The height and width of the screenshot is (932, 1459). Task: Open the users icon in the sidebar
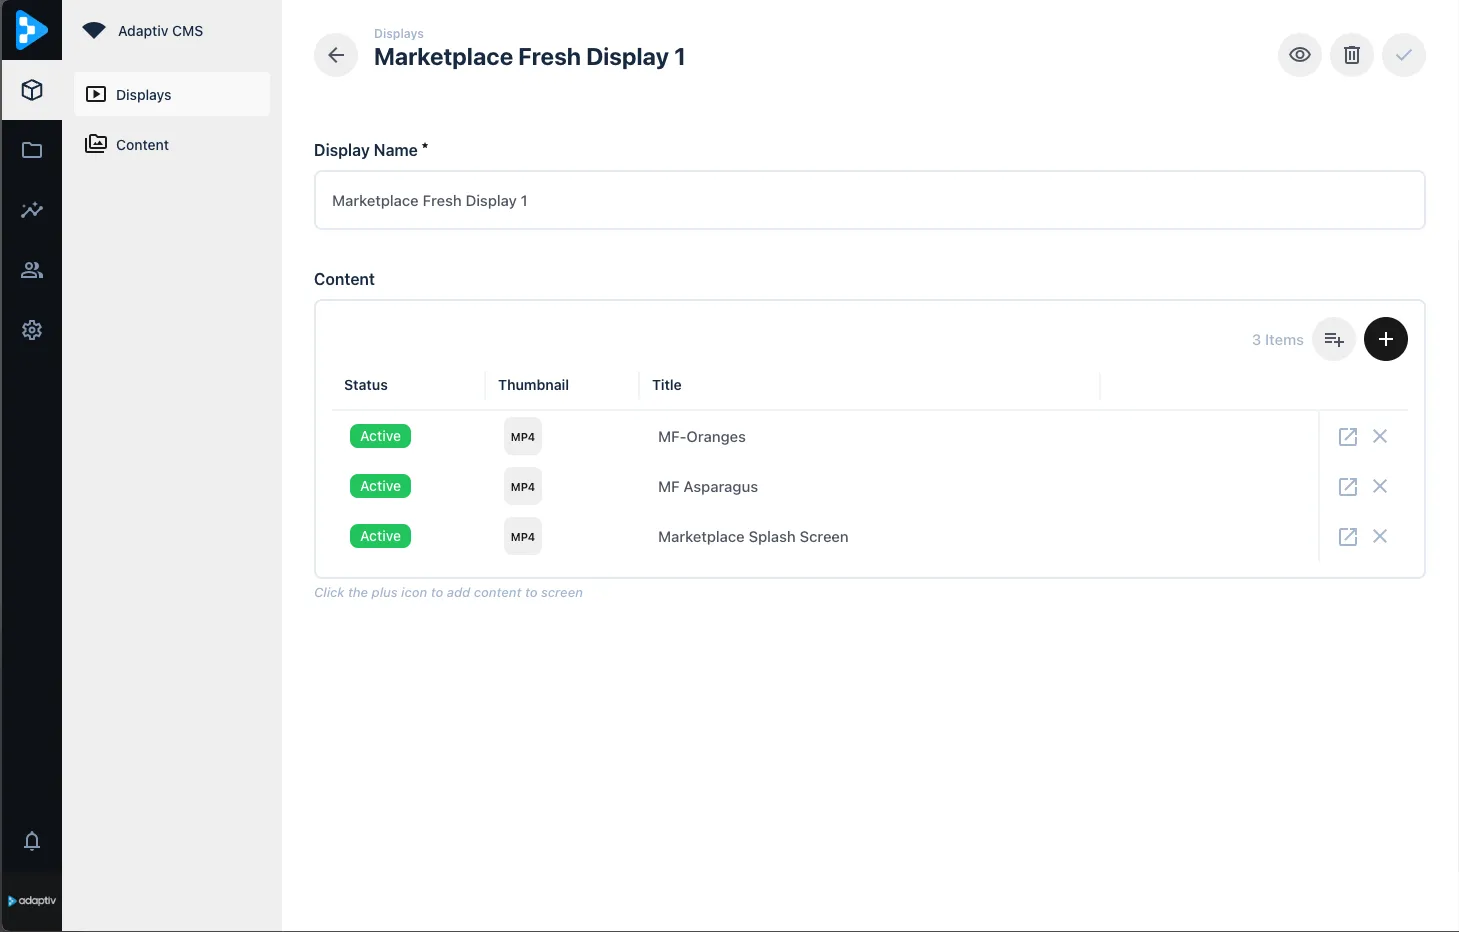tap(32, 270)
